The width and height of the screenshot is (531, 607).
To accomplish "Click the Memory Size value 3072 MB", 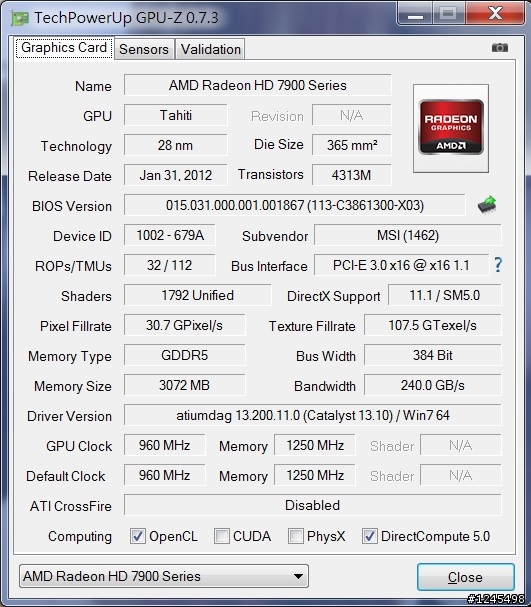I will pos(185,385).
